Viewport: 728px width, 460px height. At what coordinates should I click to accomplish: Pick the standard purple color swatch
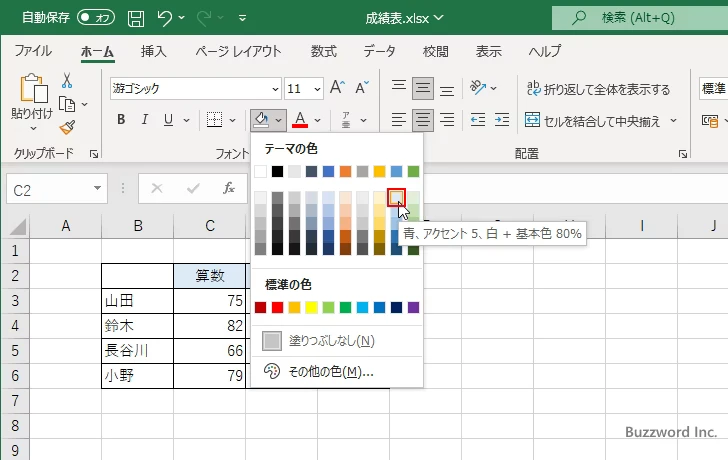coord(413,307)
